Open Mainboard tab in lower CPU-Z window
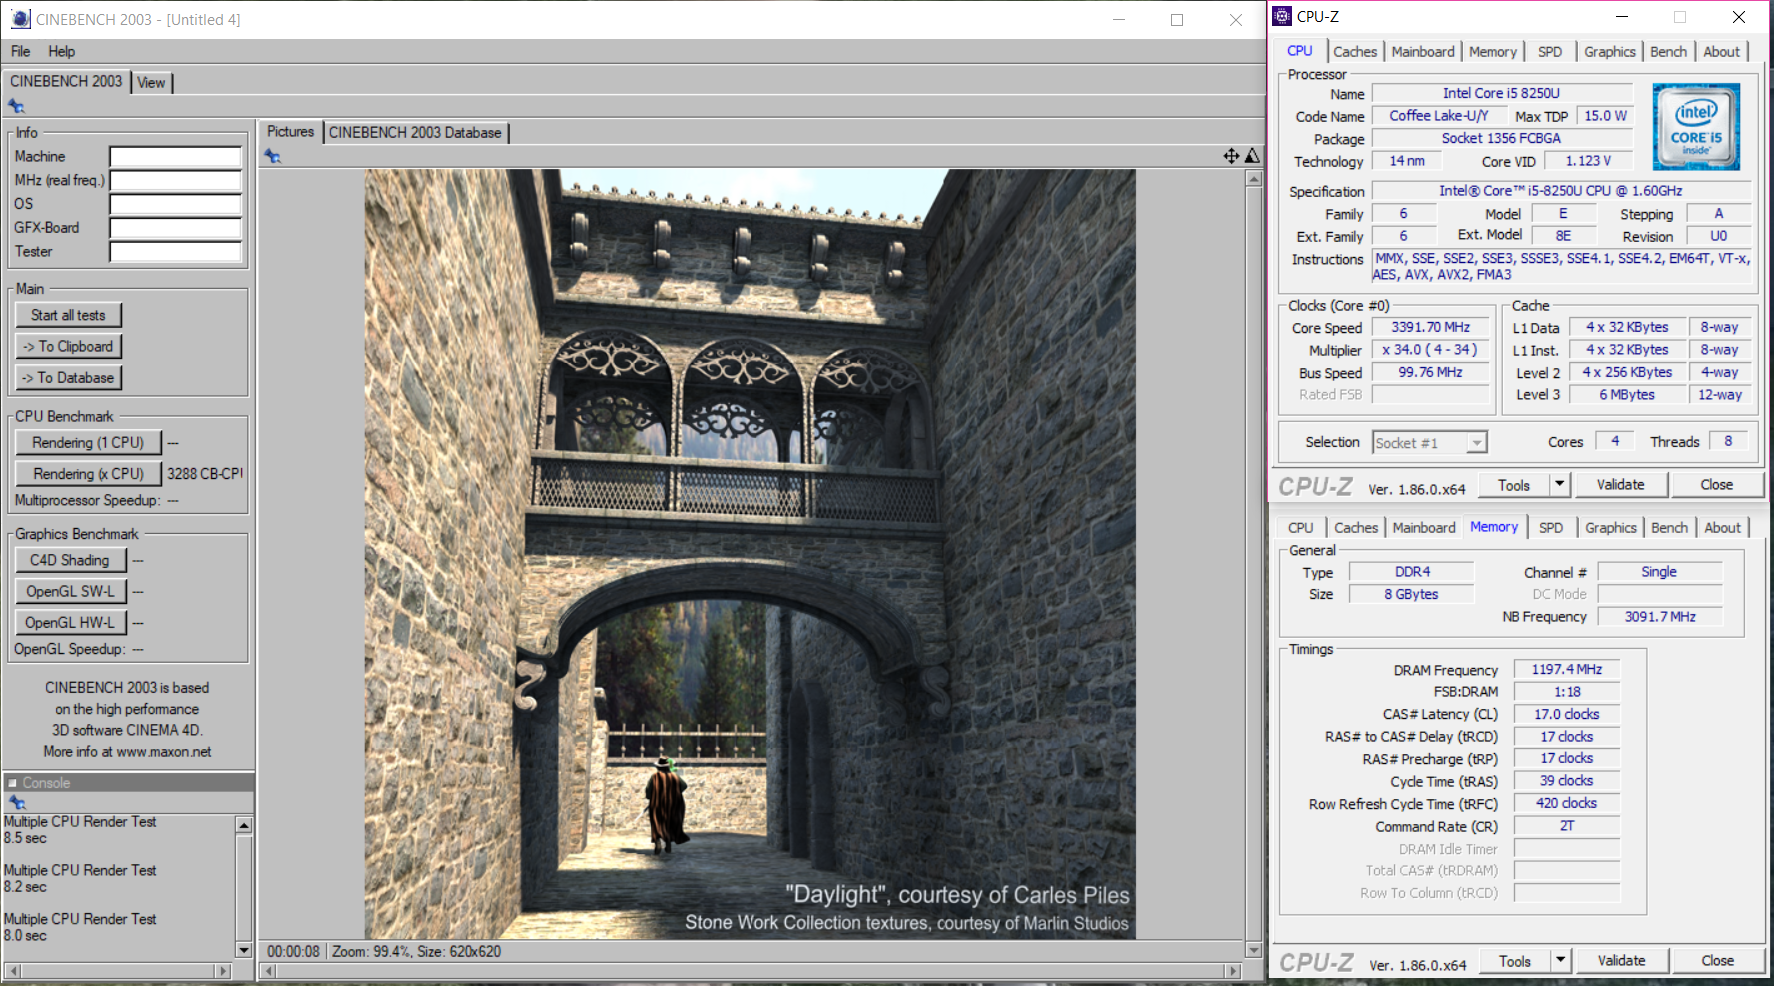 (1424, 528)
